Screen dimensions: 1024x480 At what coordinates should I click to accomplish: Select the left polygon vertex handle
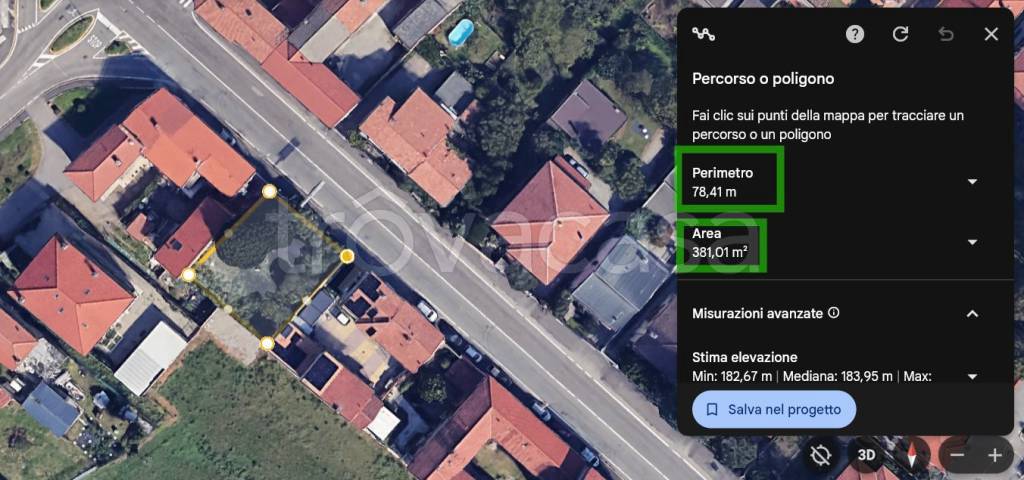pyautogui.click(x=188, y=275)
